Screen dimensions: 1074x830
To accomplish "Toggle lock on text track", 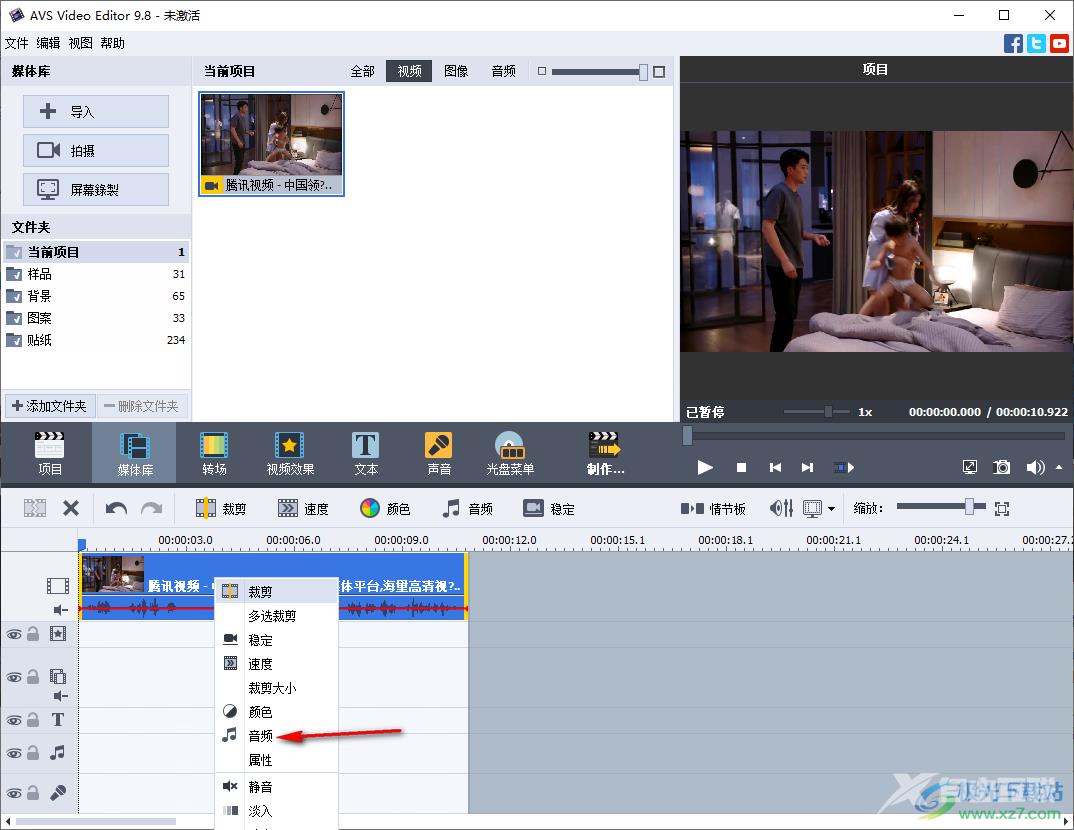I will pyautogui.click(x=33, y=720).
